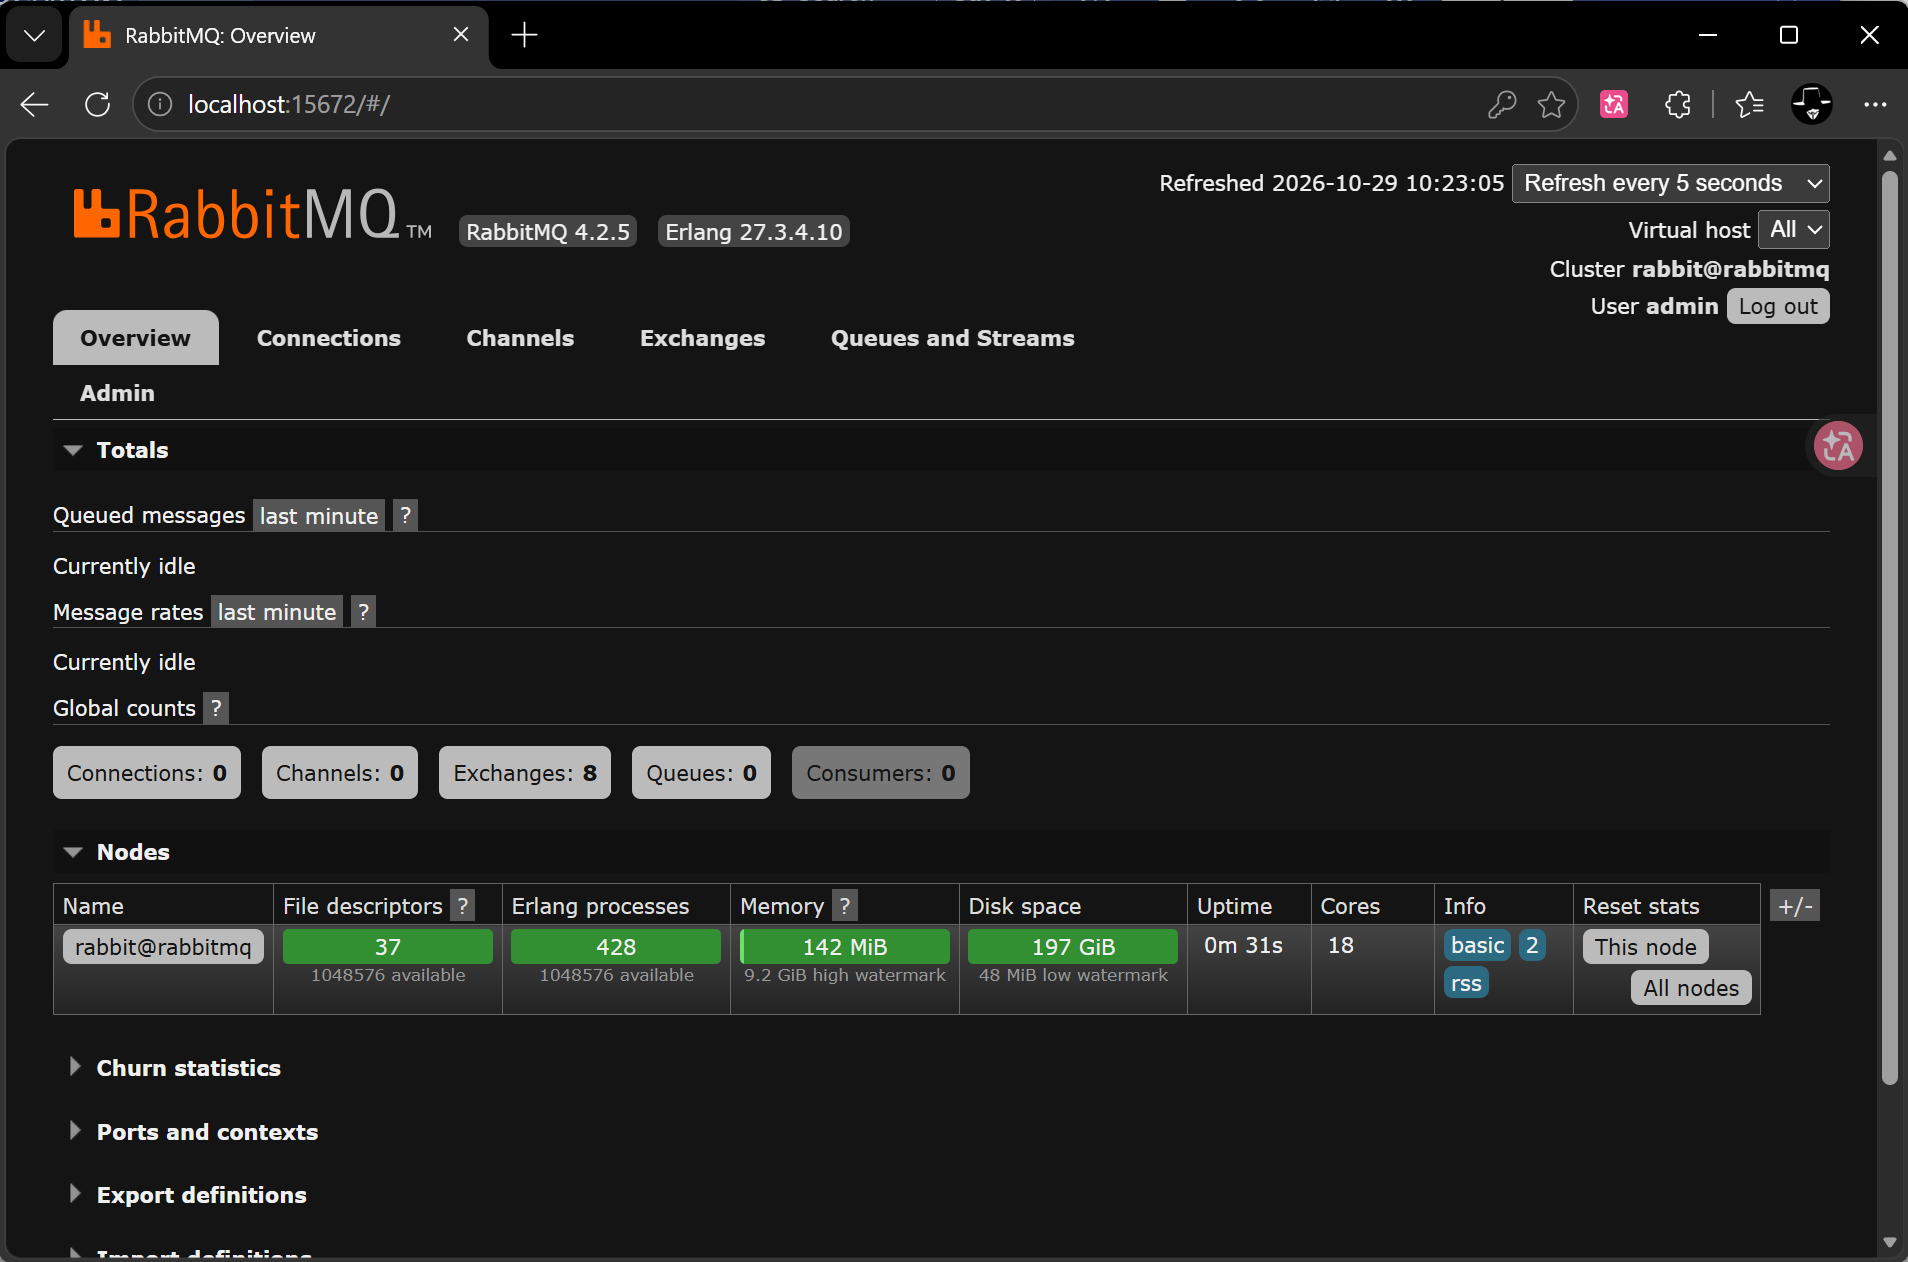Change Queued messages last minute range
This screenshot has height=1262, width=1908.
click(319, 516)
